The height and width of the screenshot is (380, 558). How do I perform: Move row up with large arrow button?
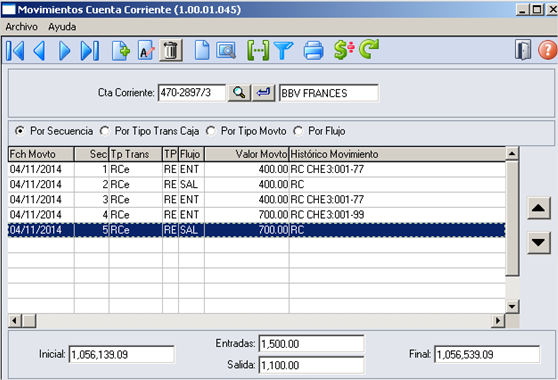pyautogui.click(x=538, y=208)
